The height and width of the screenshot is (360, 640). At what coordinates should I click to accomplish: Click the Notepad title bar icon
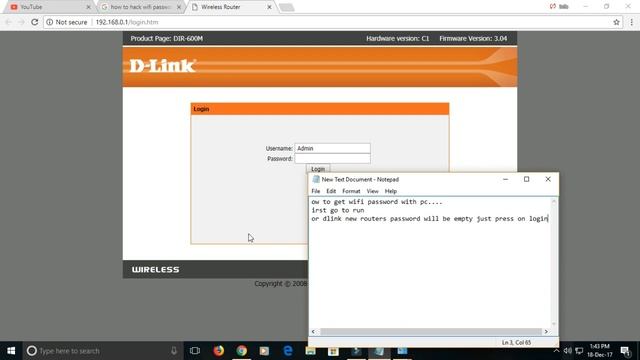pos(316,179)
